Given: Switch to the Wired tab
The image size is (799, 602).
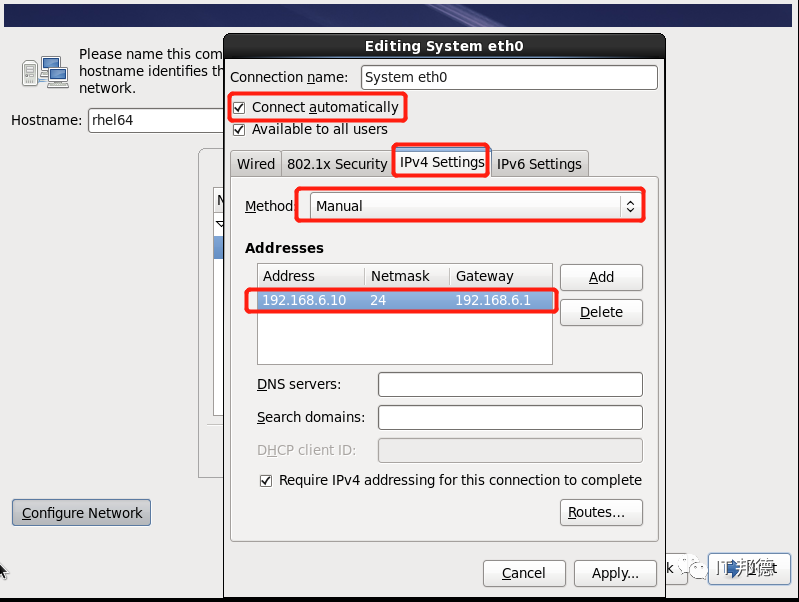Looking at the screenshot, I should tap(256, 164).
